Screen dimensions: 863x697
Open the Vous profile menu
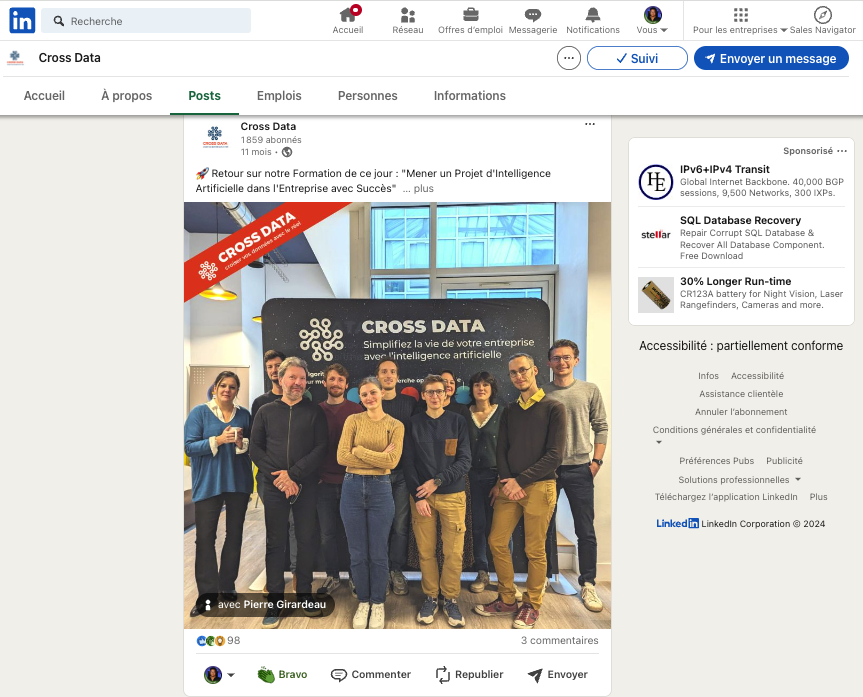tap(652, 20)
